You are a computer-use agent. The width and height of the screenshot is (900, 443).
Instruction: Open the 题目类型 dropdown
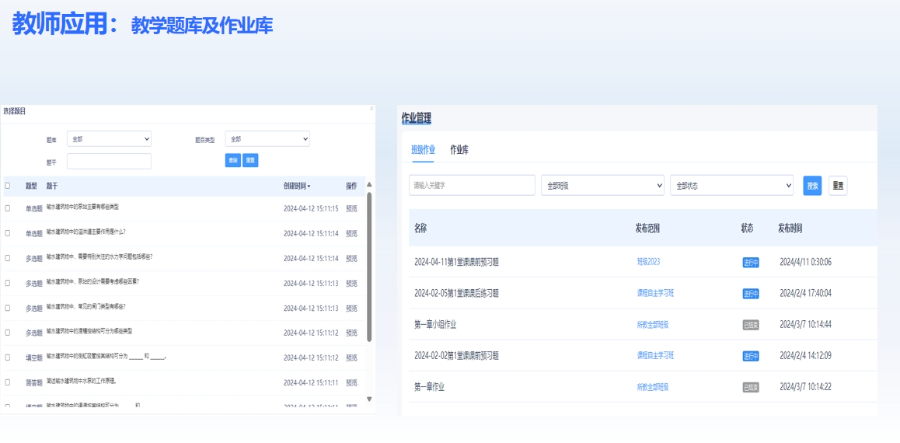click(267, 139)
